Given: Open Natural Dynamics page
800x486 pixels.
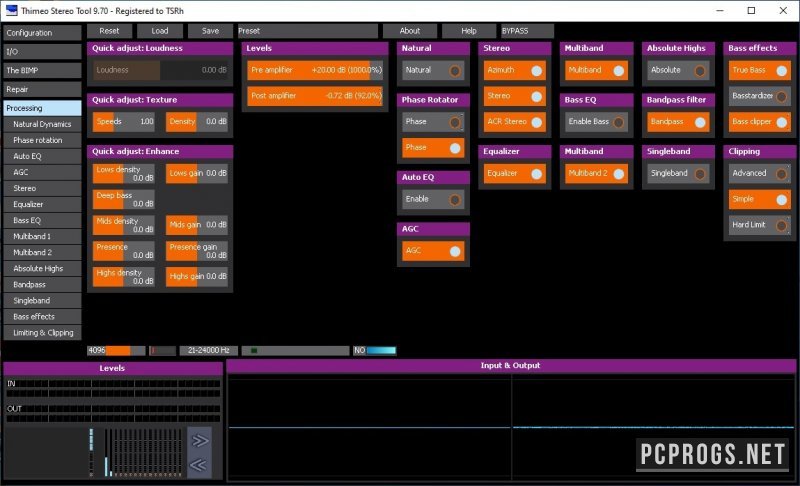Looking at the screenshot, I should click(x=42, y=124).
